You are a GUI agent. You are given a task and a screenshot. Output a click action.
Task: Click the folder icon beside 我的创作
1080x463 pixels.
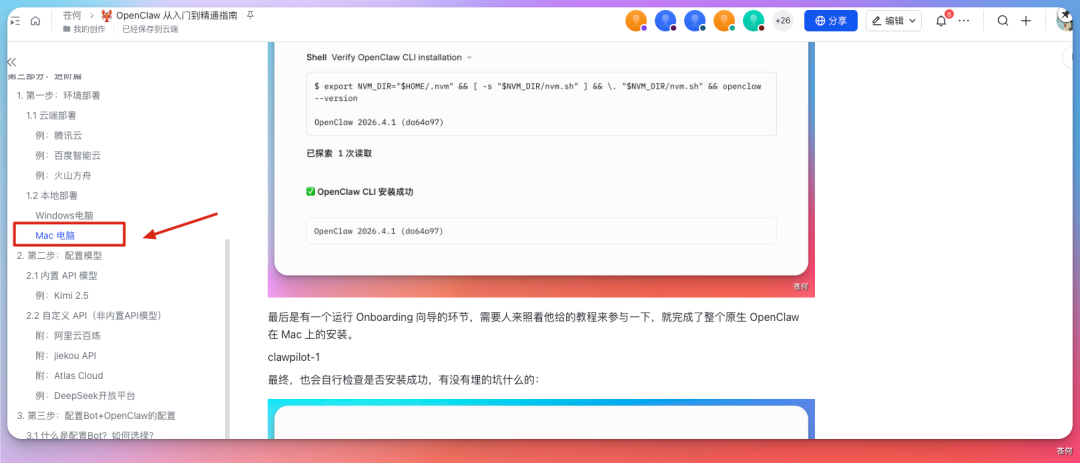coord(66,29)
